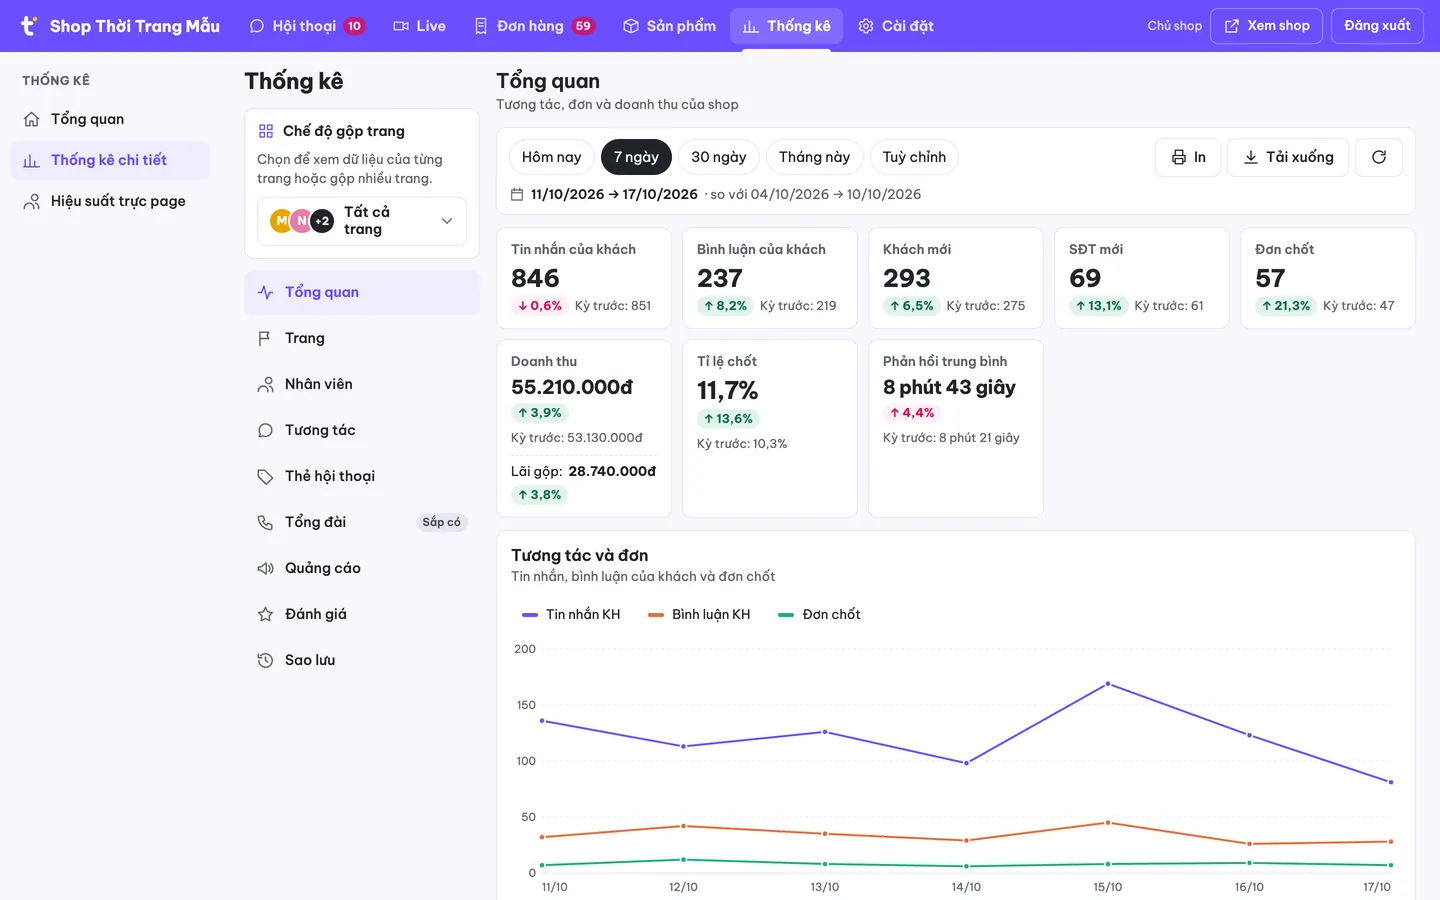Click the In print button
1440x900 pixels.
[x=1188, y=157]
